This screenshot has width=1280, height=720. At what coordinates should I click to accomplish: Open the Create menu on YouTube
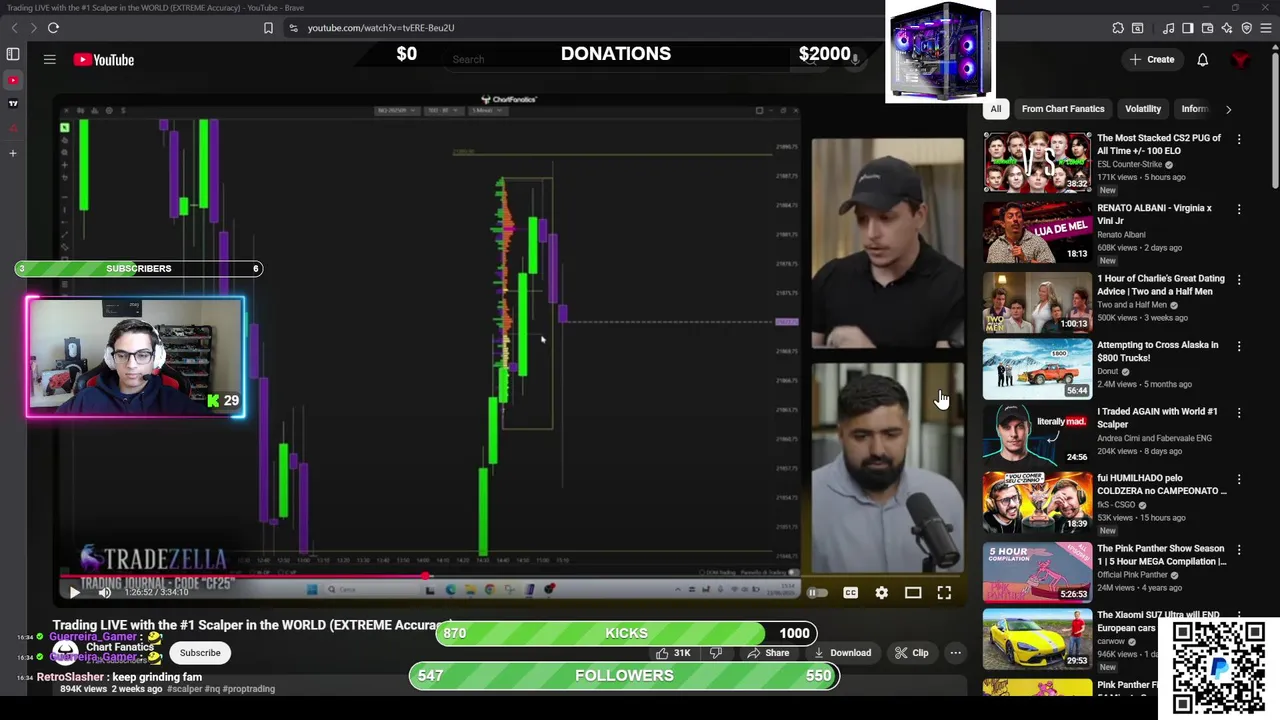[x=1152, y=60]
